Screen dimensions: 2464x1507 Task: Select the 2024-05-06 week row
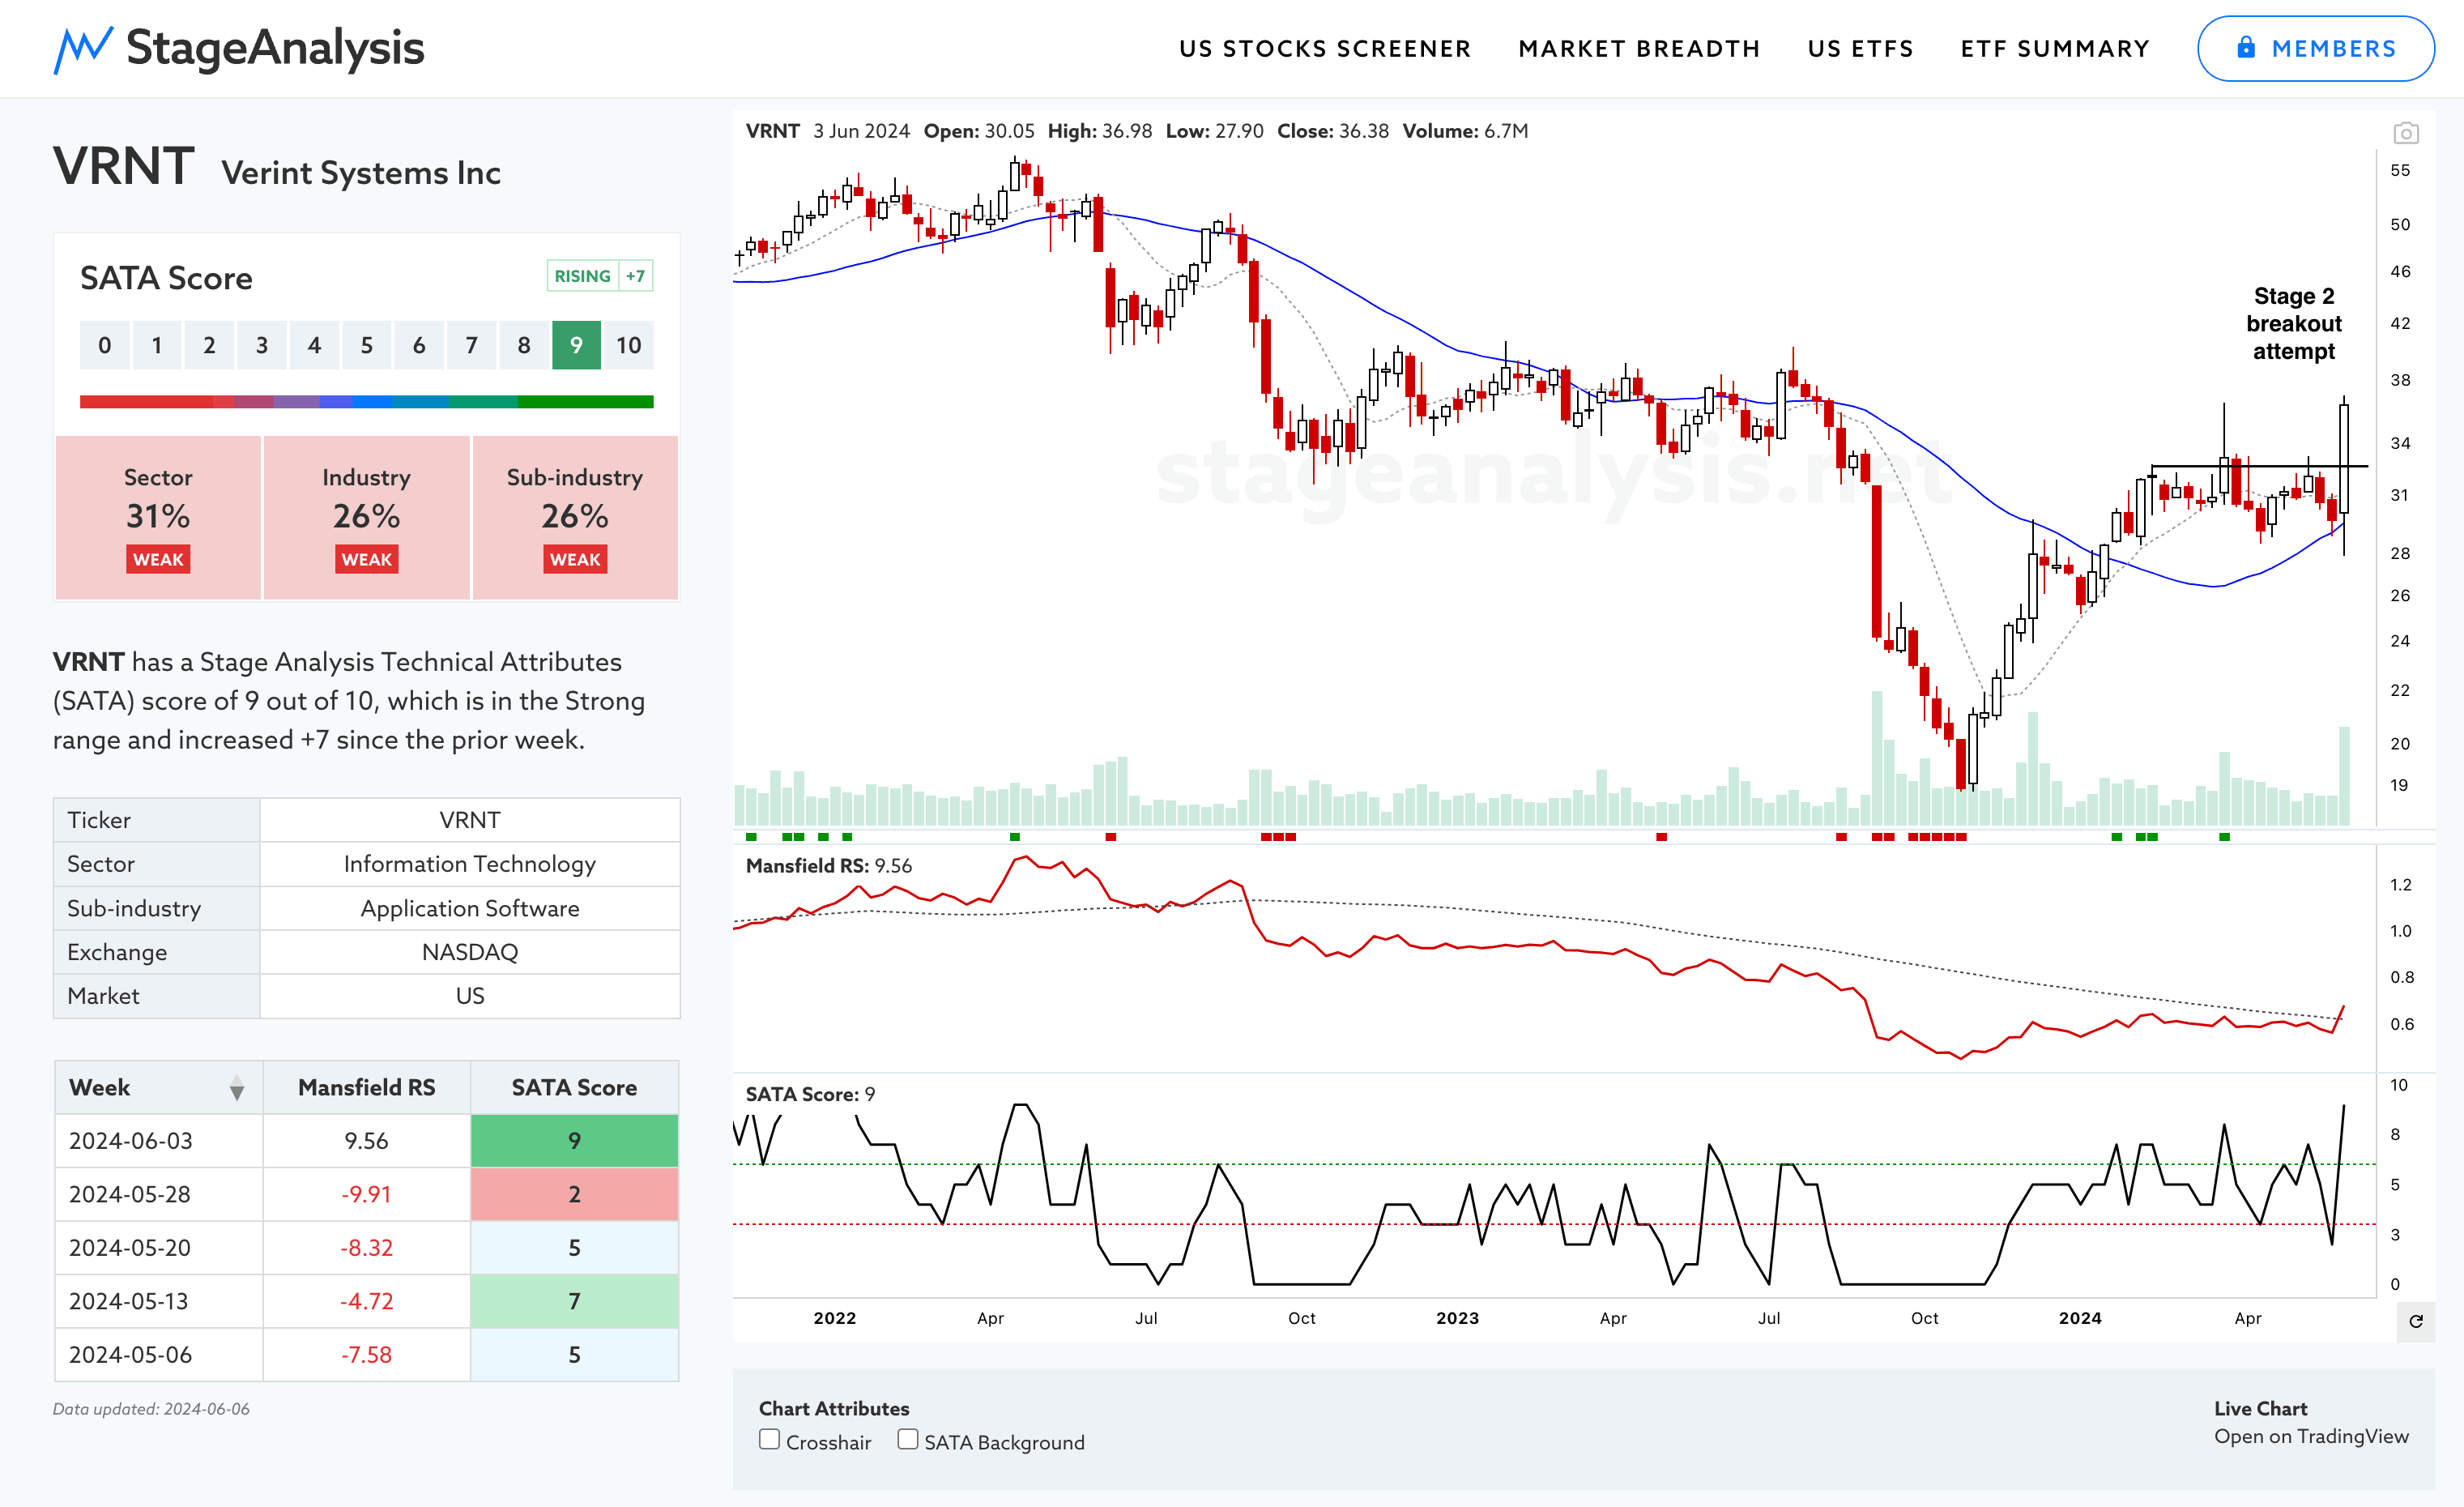tap(366, 1354)
